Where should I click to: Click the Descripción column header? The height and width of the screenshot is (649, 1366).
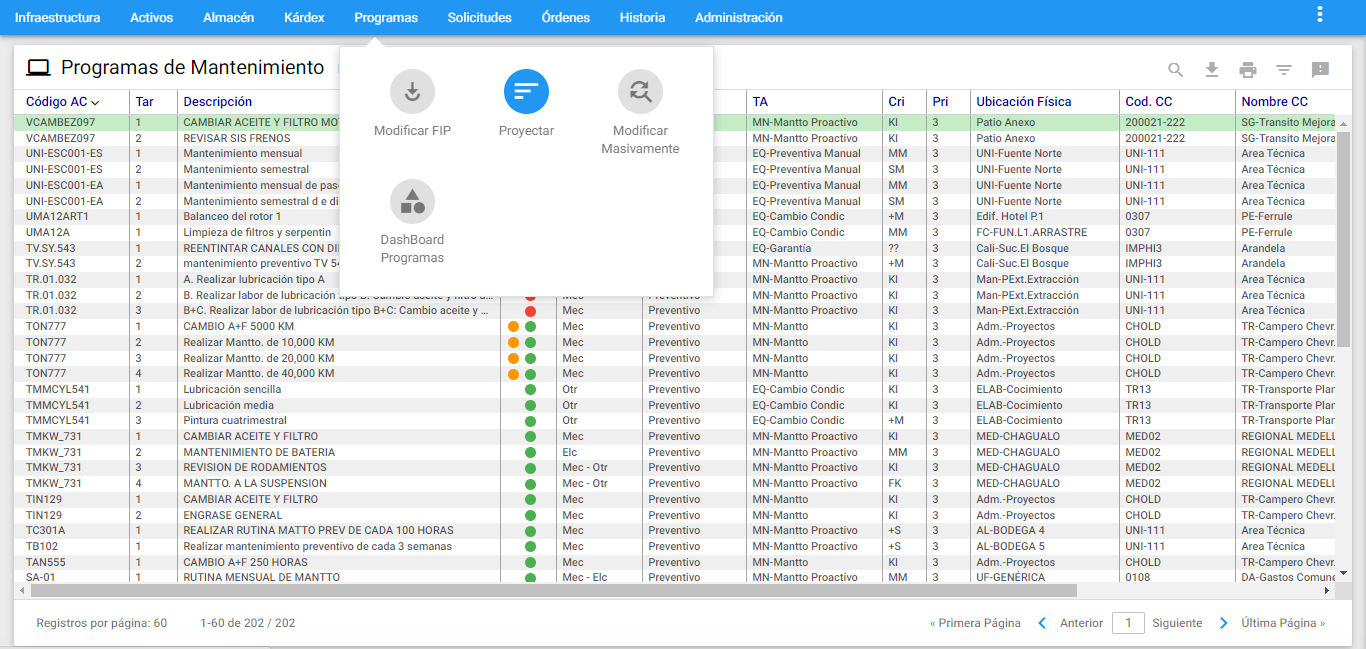pyautogui.click(x=217, y=102)
